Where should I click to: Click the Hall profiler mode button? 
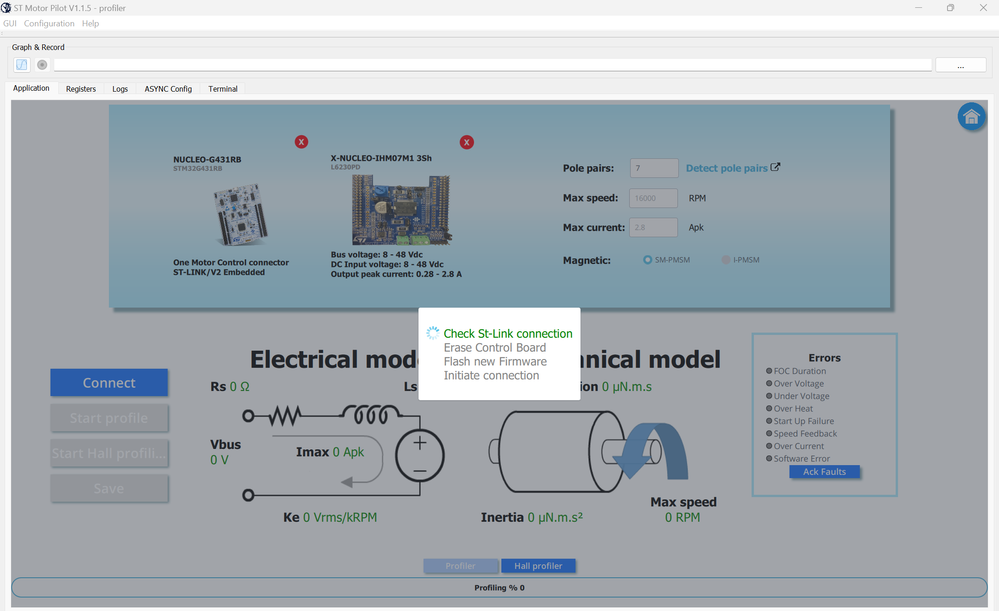[538, 566]
